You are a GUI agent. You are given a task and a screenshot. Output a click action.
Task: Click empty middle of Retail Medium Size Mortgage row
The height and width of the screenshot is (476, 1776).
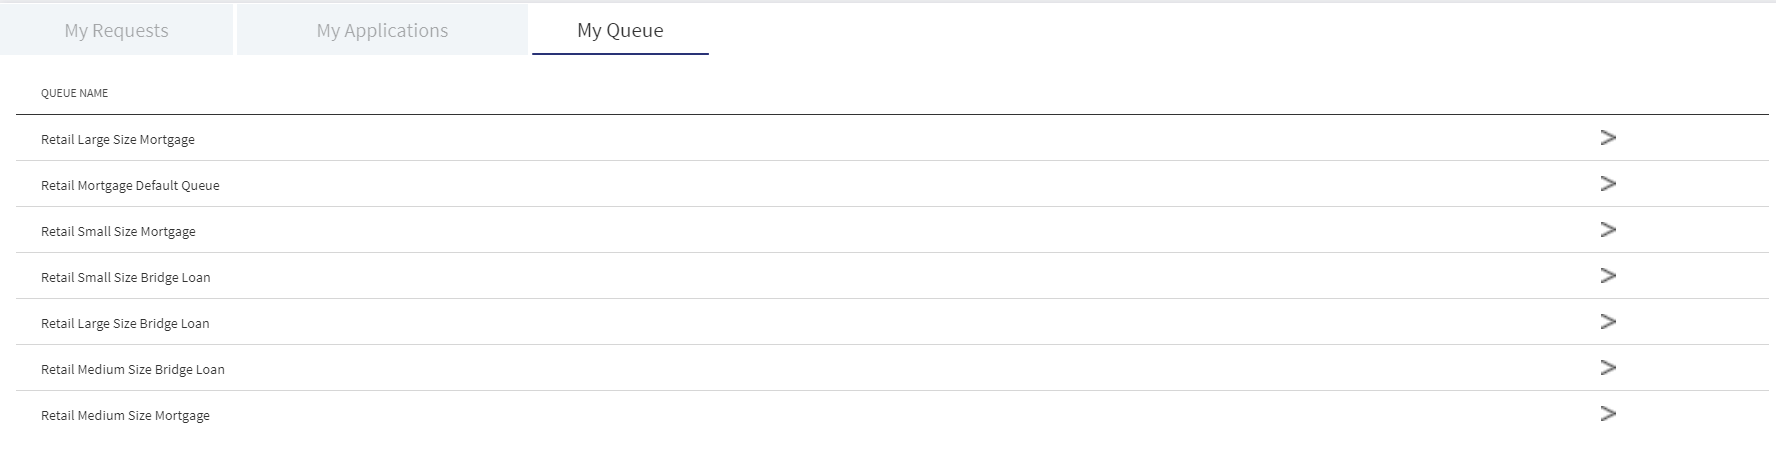point(892,414)
